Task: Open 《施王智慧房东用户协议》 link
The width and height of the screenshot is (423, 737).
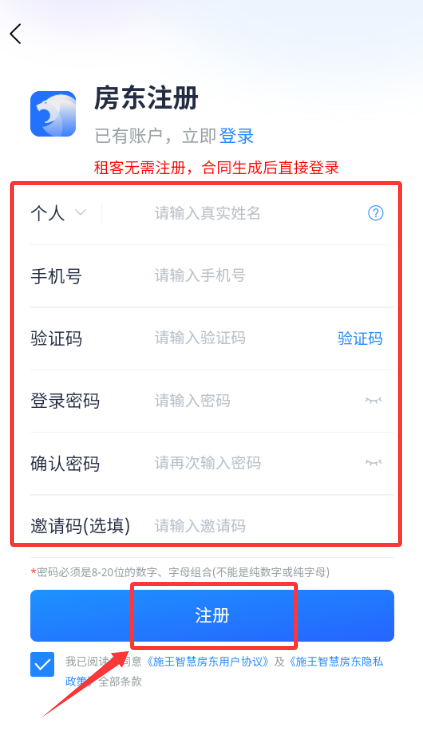Action: pos(208,662)
